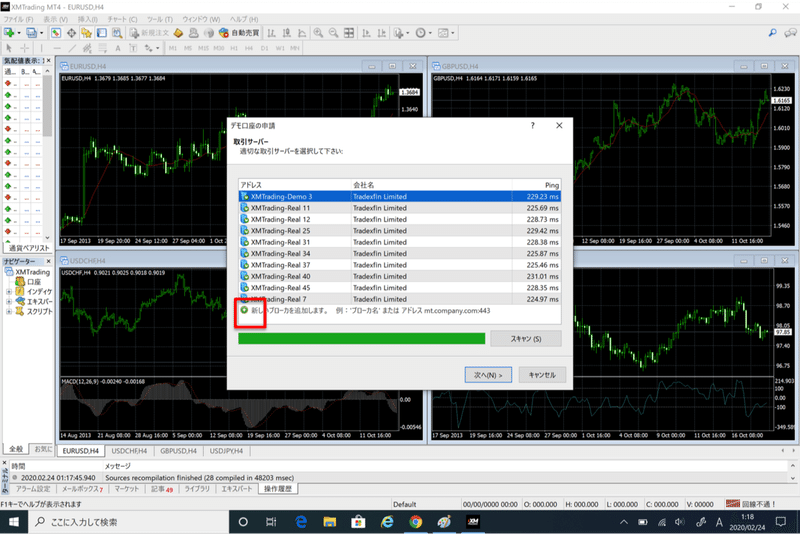This screenshot has width=800, height=534.
Task: Toggle 自動売買 auto trading button
Action: [x=239, y=33]
